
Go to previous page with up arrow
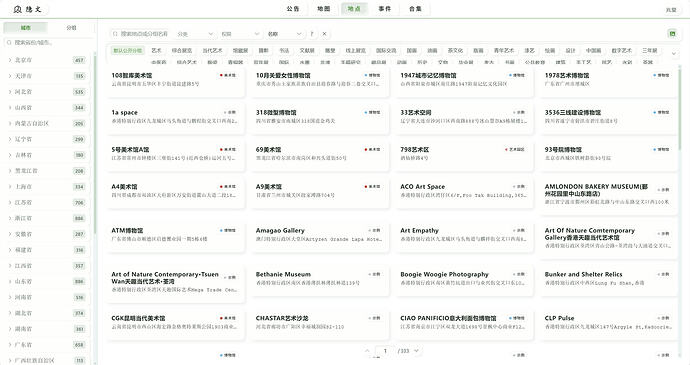point(367,351)
